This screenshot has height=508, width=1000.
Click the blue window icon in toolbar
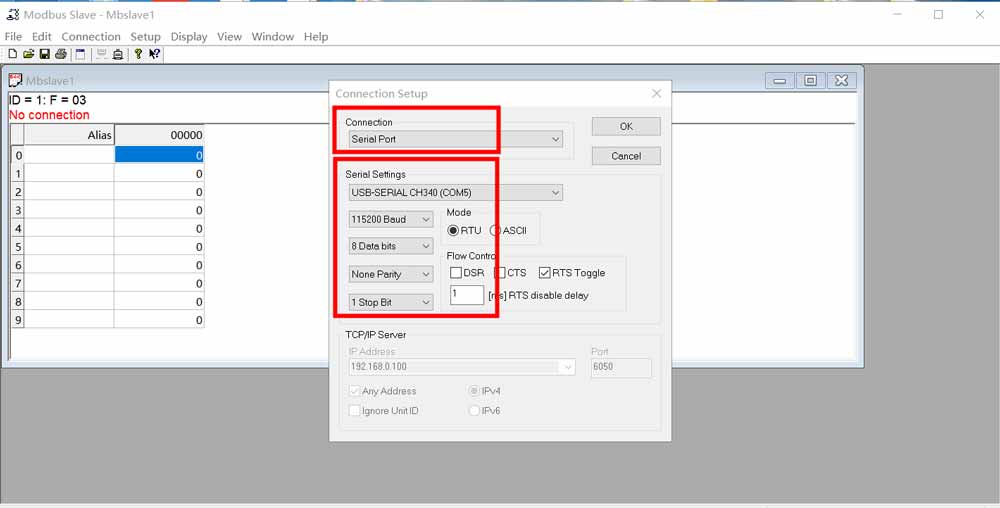pyautogui.click(x=80, y=54)
